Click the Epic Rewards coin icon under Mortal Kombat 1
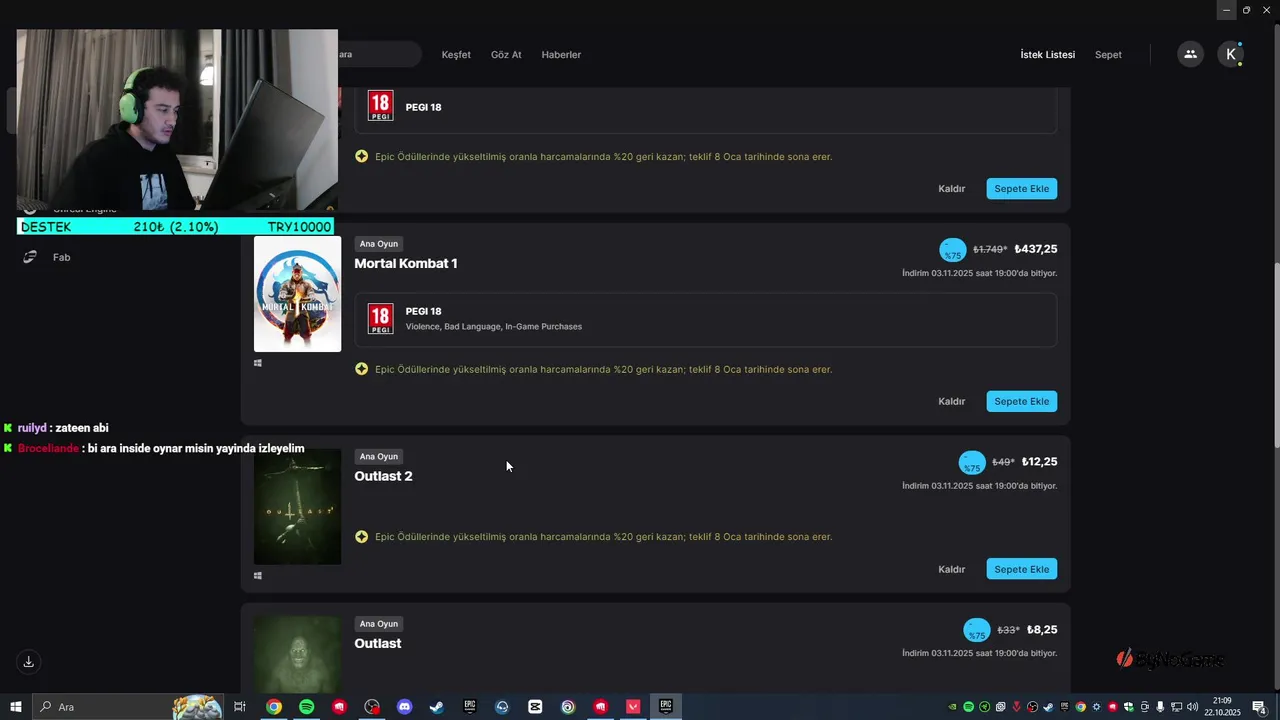 click(x=362, y=369)
